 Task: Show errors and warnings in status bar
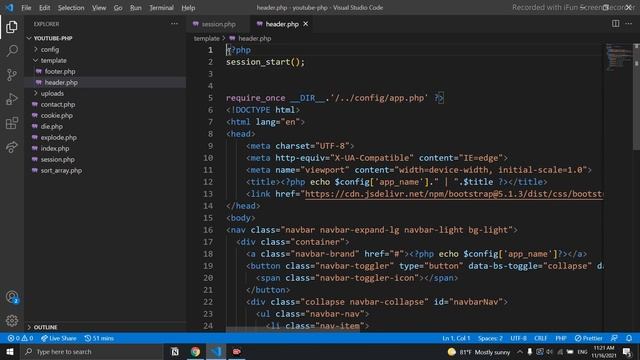coord(20,338)
